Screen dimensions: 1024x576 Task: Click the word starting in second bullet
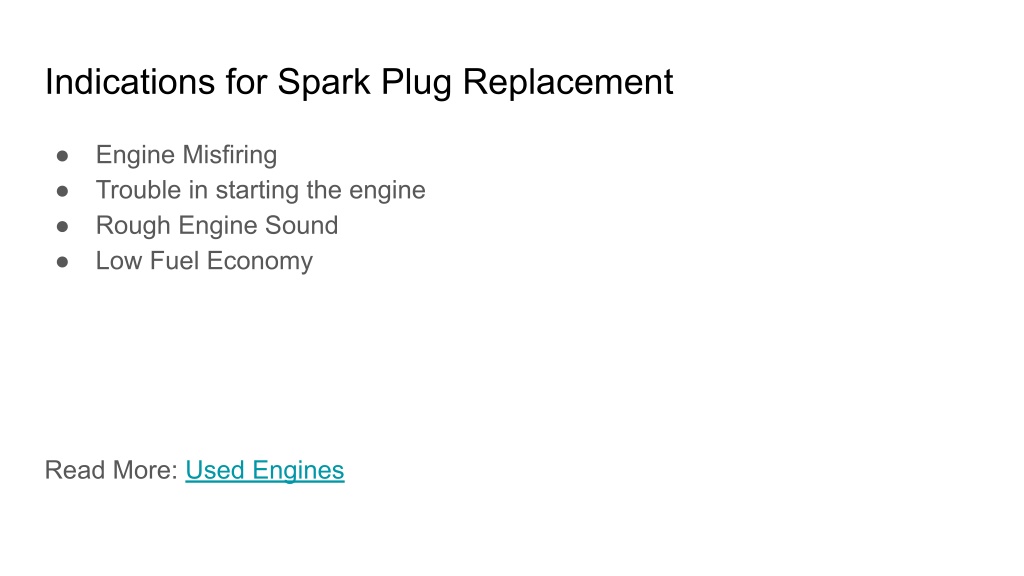pos(257,191)
